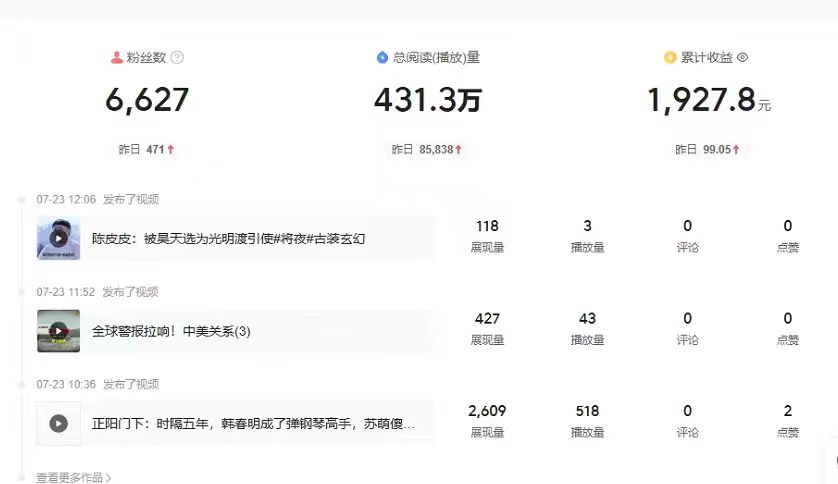Click likes count for 陈皮皮 video
The height and width of the screenshot is (484, 838).
(x=788, y=226)
